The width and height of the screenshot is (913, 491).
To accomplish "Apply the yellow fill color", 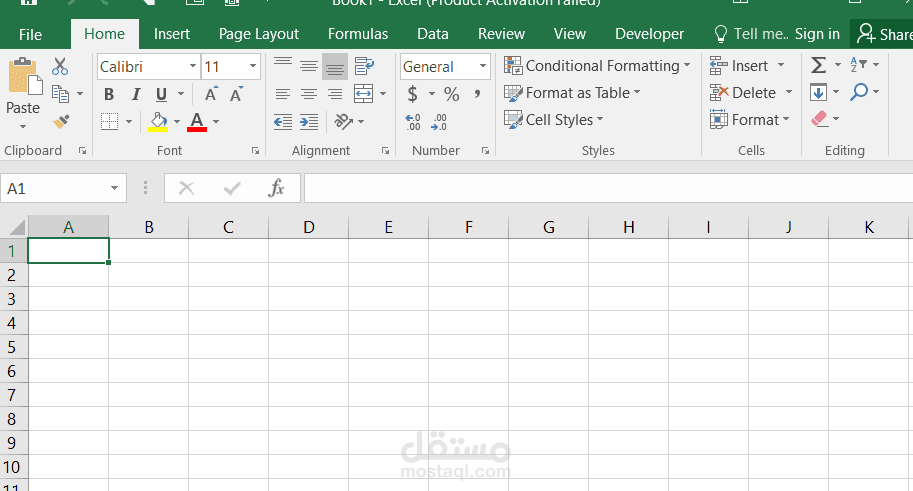I will pyautogui.click(x=158, y=122).
